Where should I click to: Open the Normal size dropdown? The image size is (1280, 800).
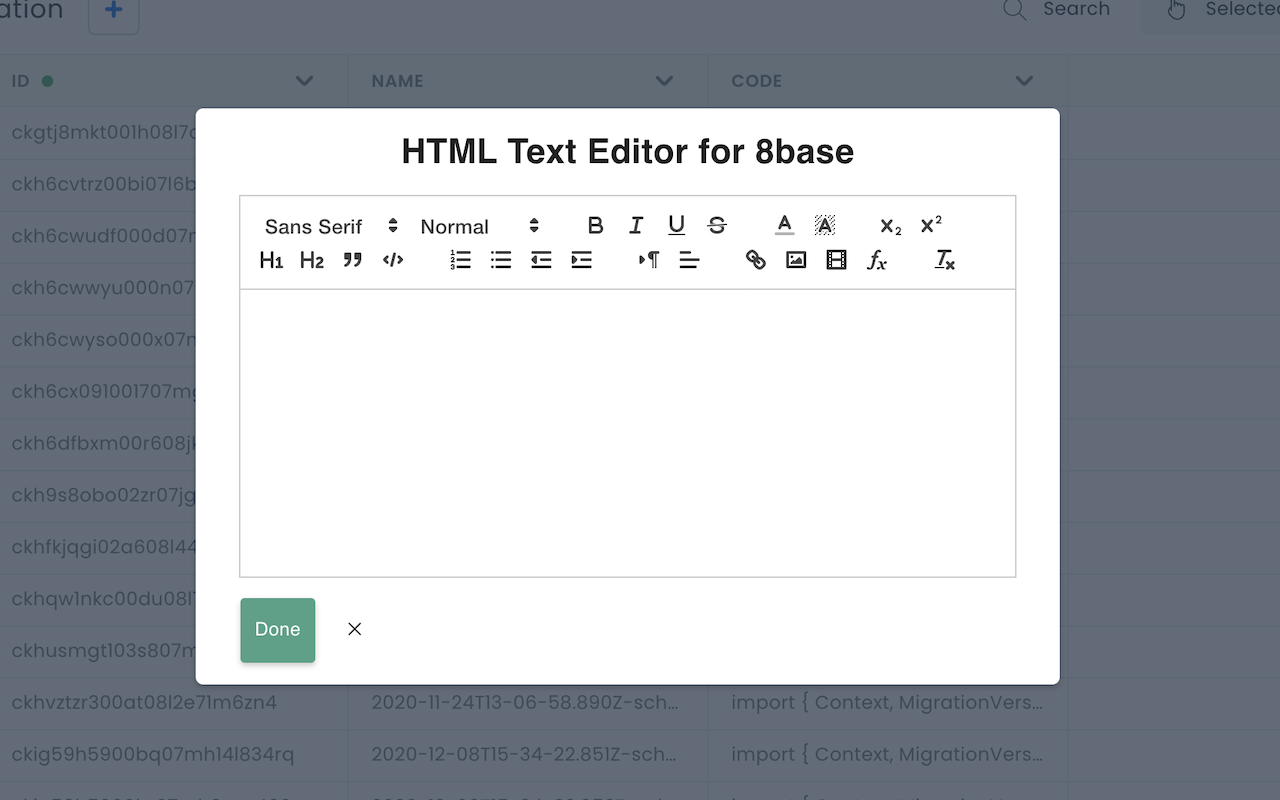coord(480,226)
